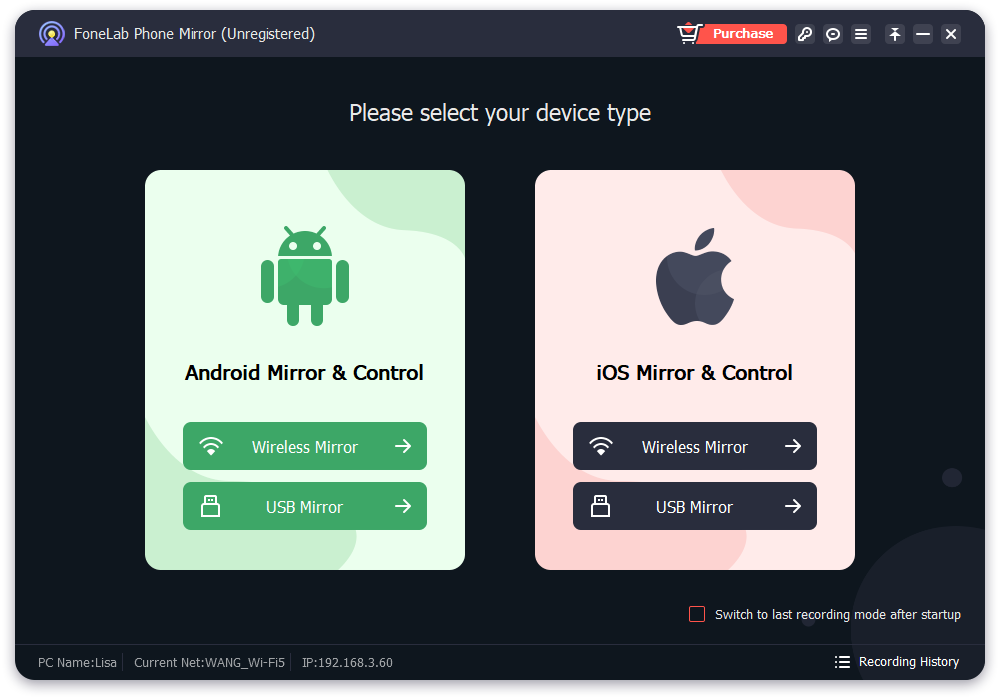Click the "iOS Mirror & Control" heading

694,372
